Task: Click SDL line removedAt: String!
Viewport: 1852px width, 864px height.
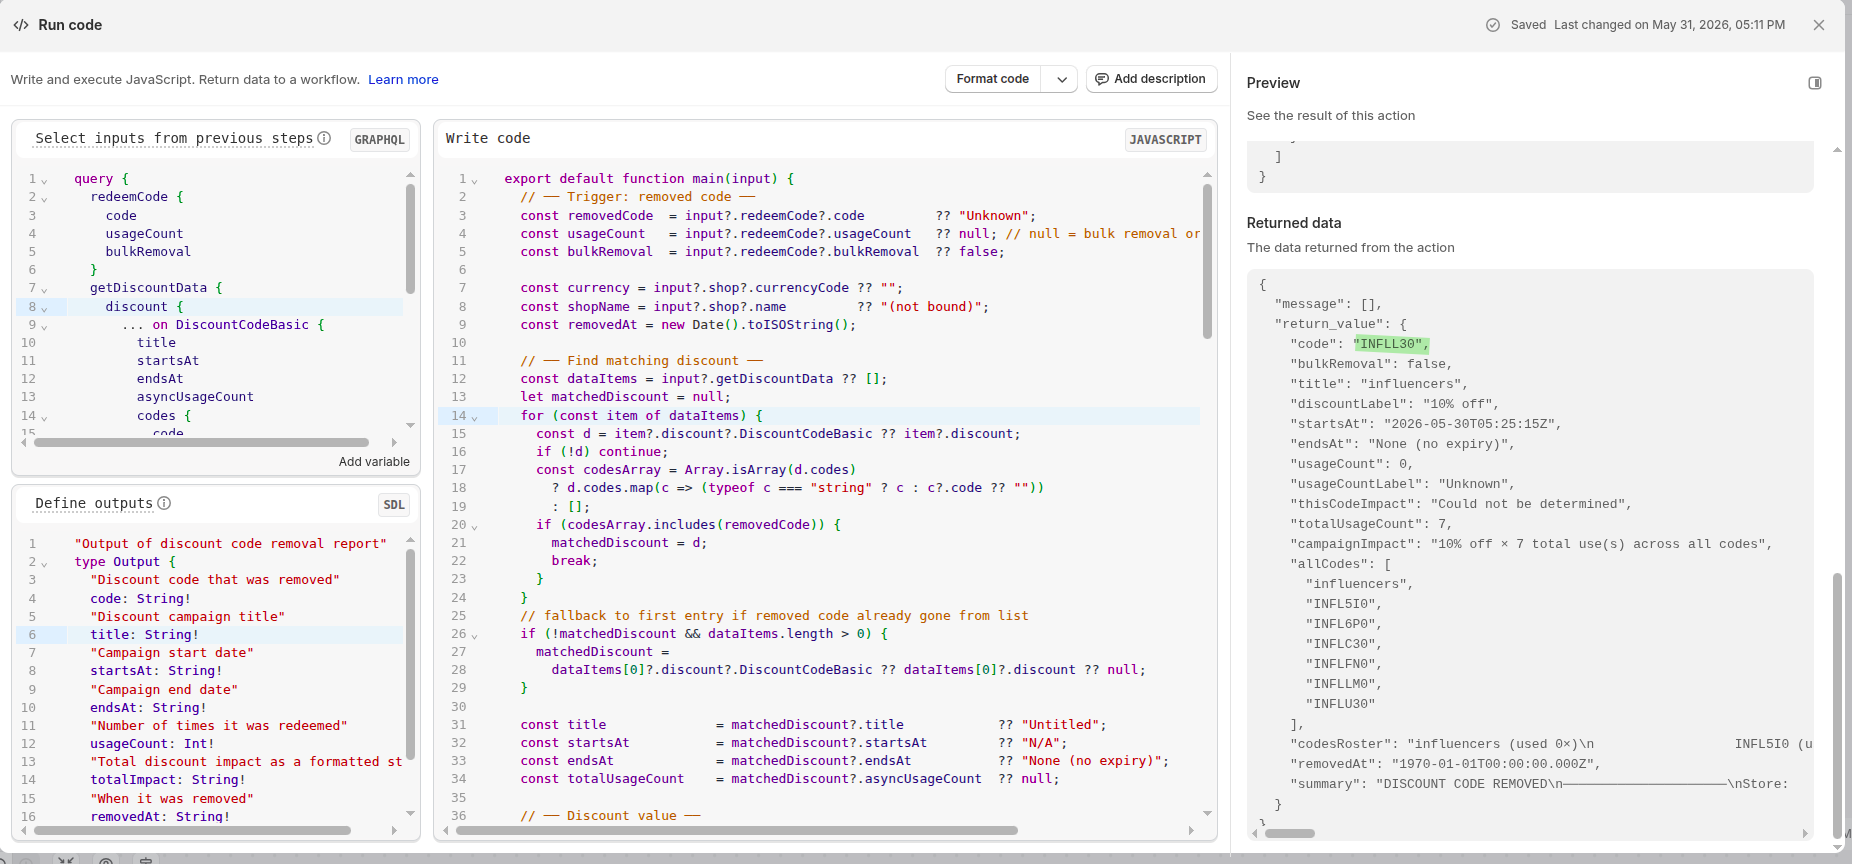Action: click(x=160, y=817)
